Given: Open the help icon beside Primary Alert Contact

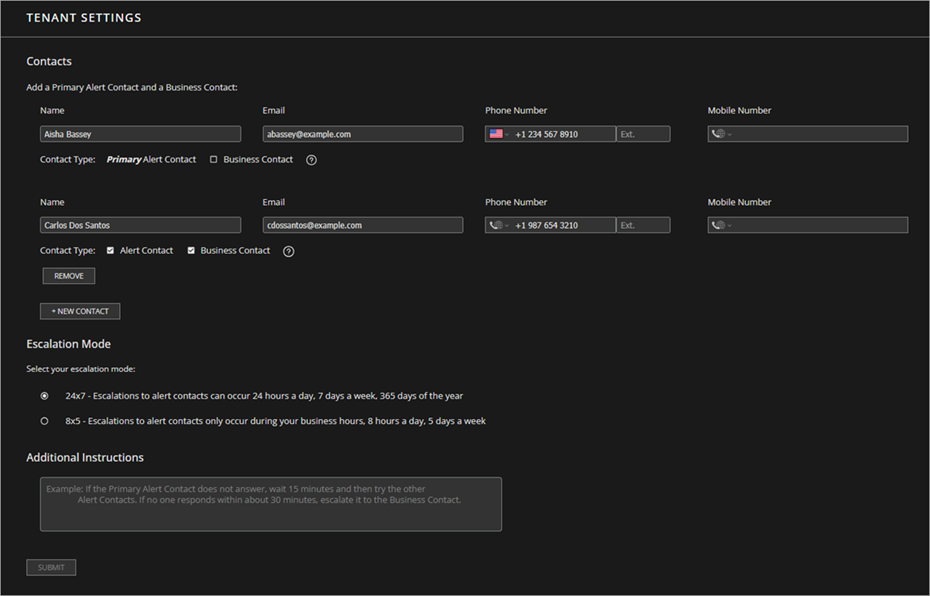Looking at the screenshot, I should pos(310,159).
